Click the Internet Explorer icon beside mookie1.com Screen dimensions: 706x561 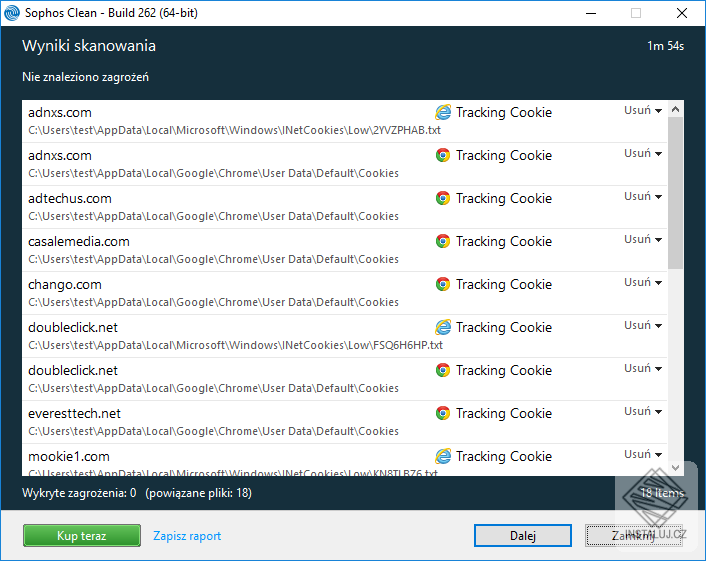443,456
